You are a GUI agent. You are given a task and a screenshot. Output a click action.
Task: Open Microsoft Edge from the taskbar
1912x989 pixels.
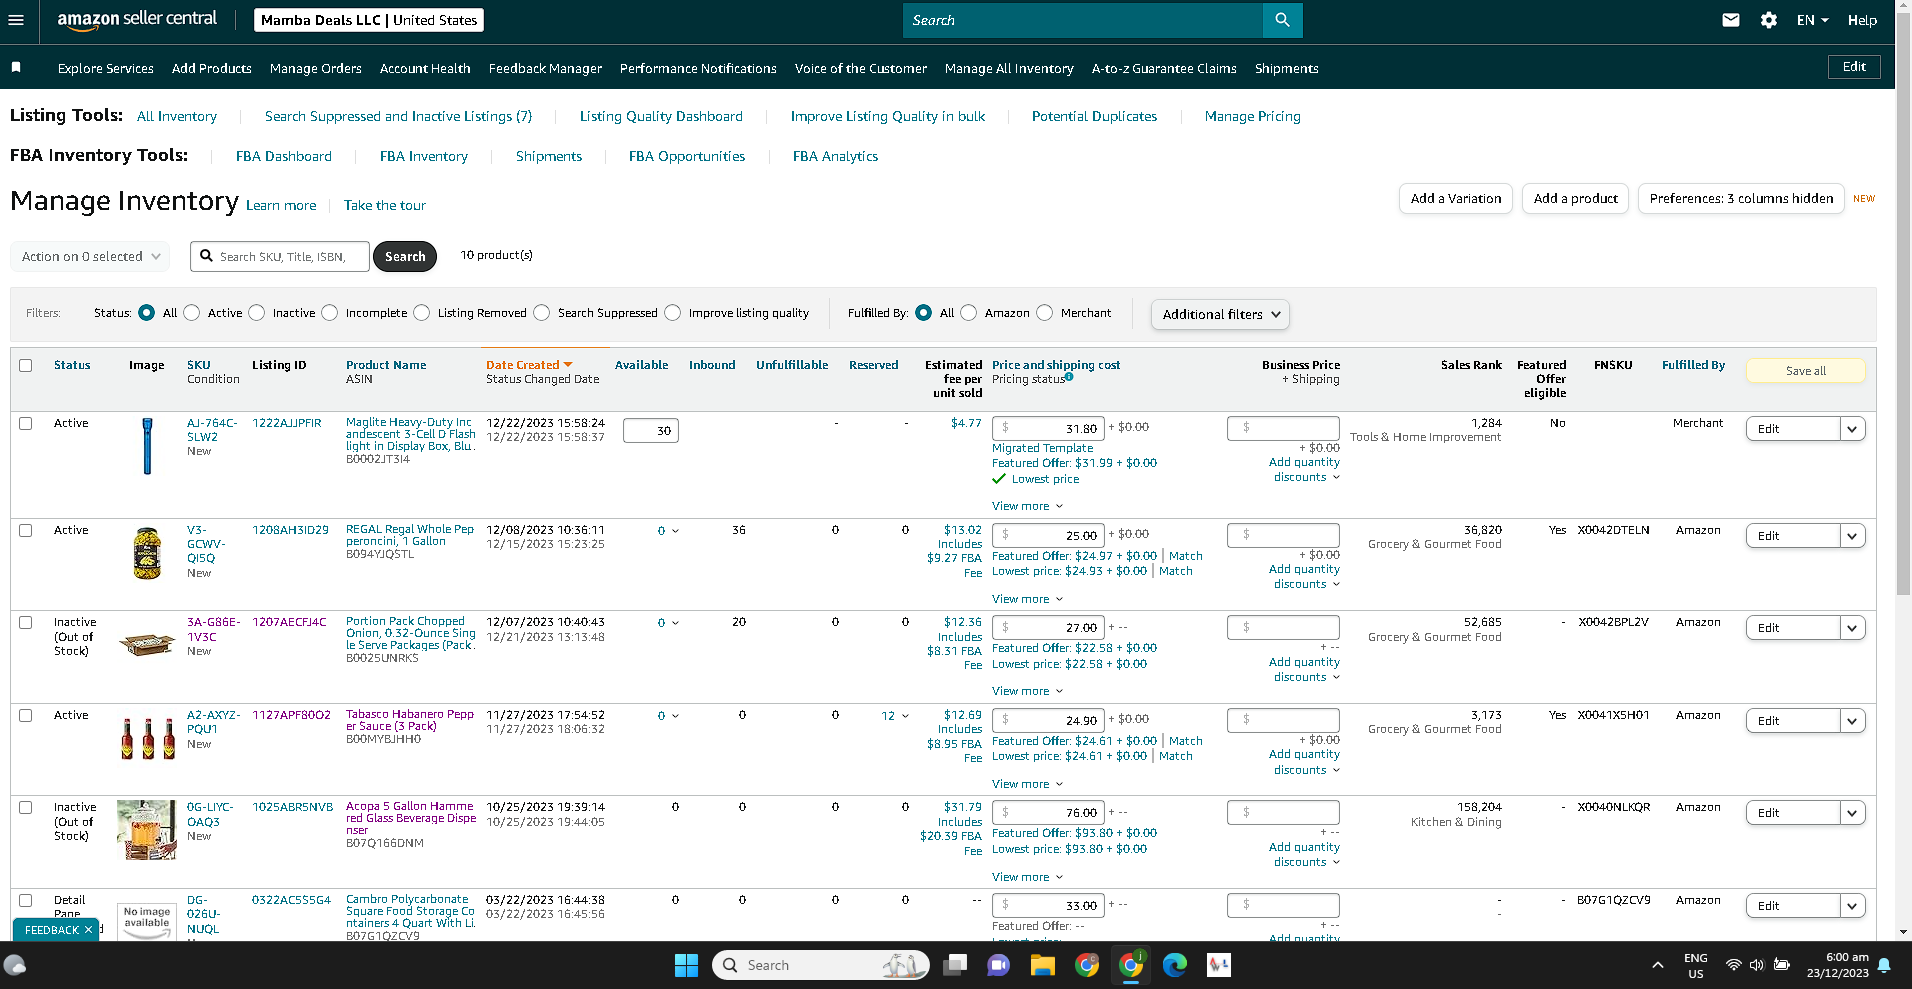(1175, 965)
